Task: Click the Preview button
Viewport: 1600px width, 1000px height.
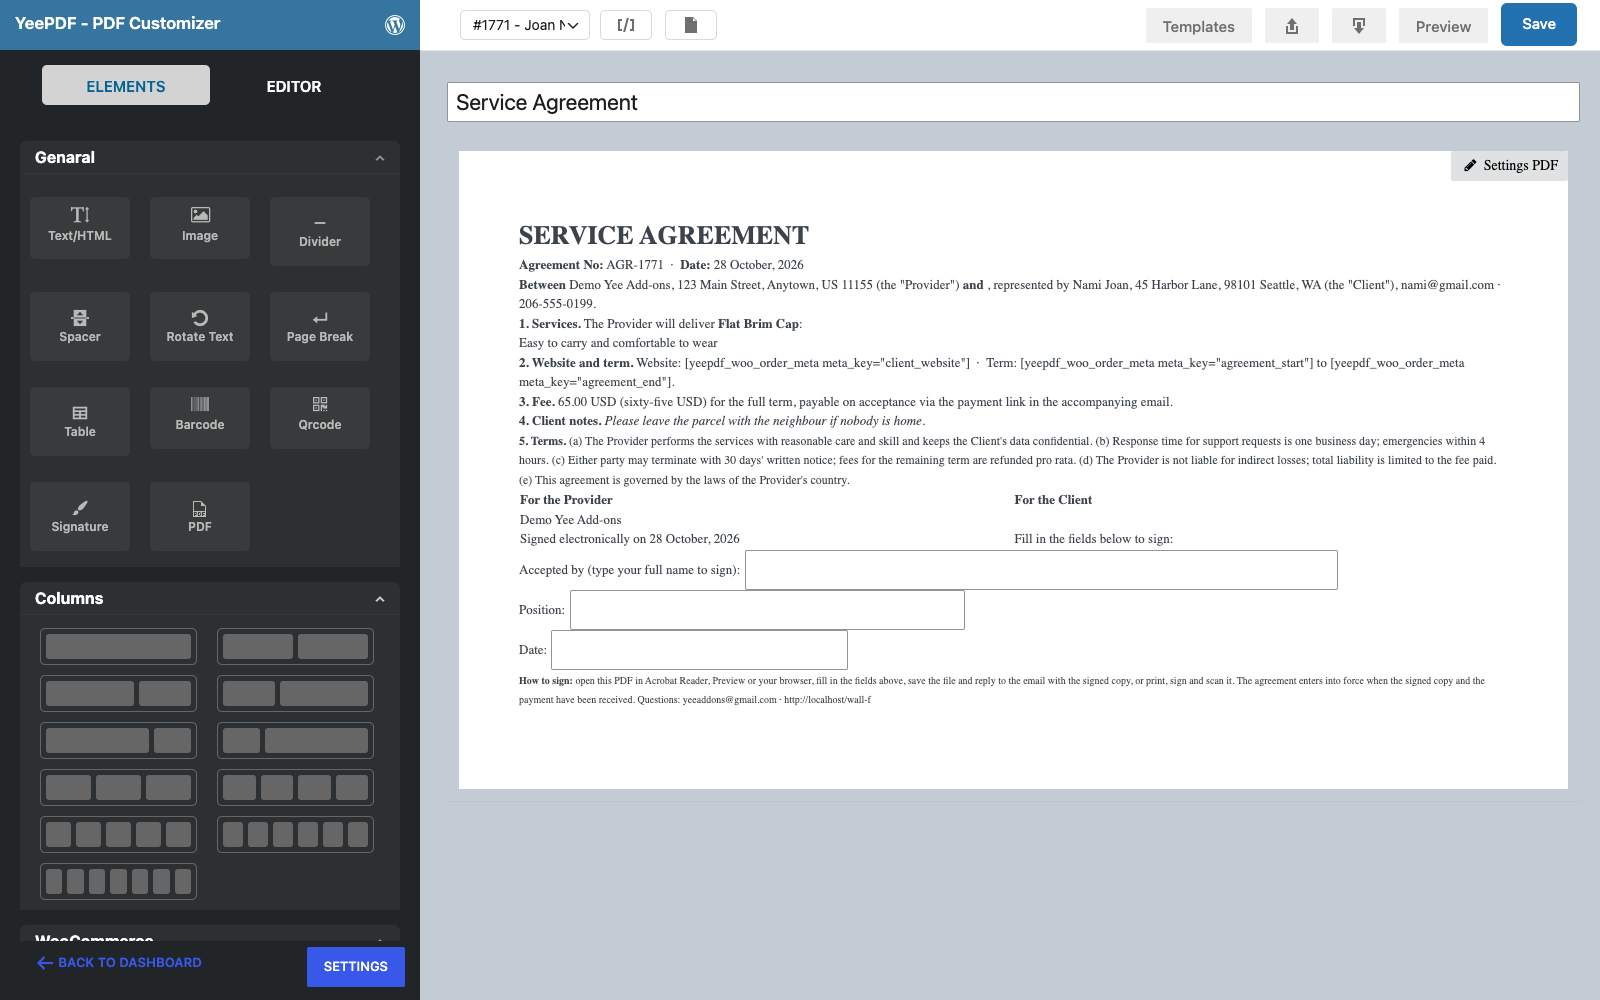Action: (x=1443, y=26)
